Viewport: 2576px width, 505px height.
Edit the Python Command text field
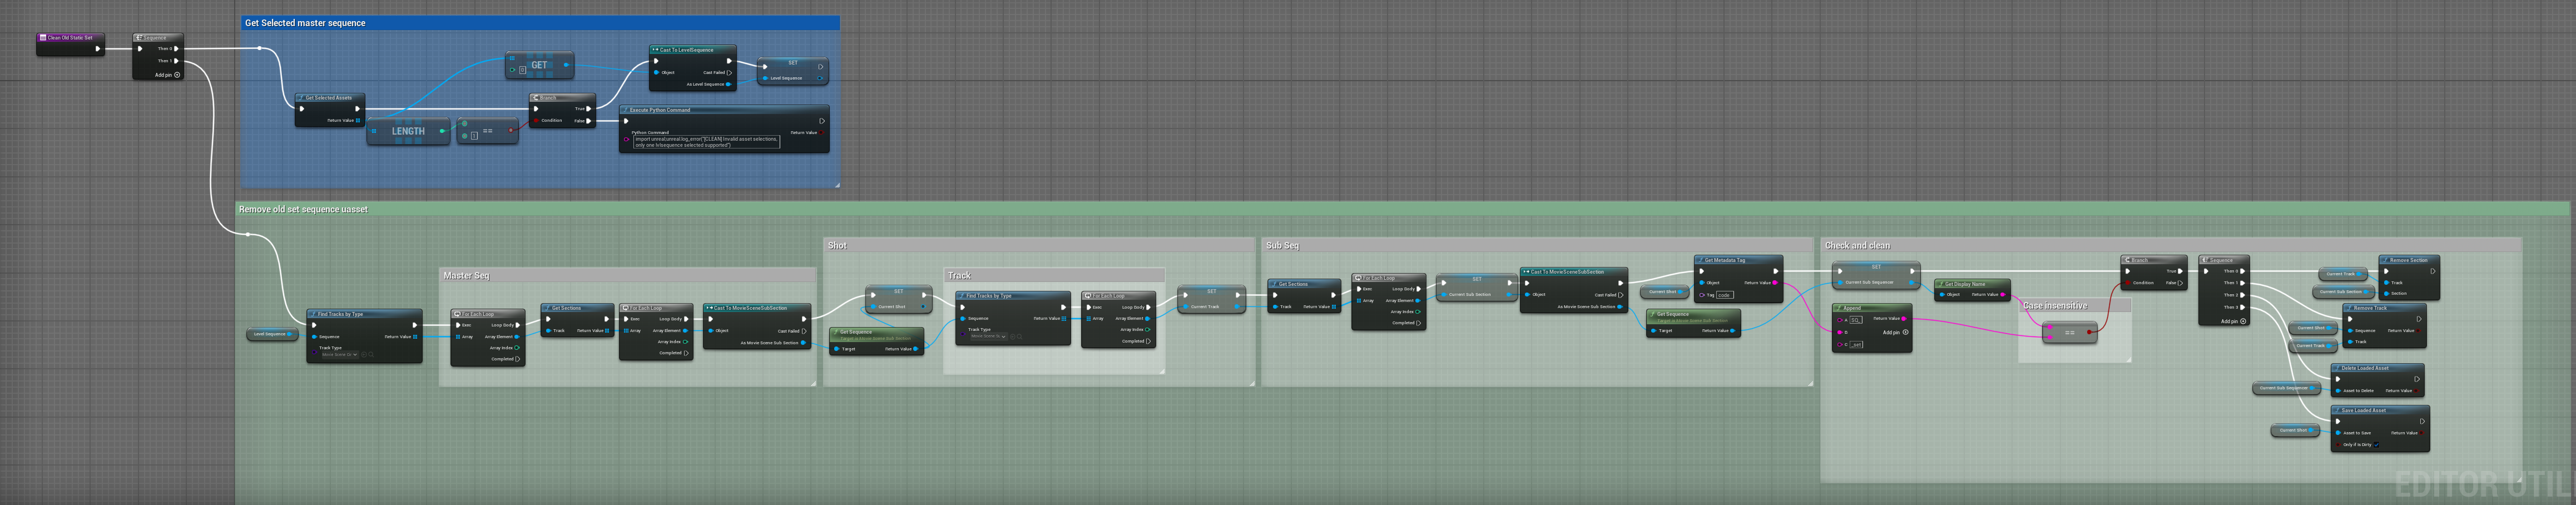pos(706,142)
